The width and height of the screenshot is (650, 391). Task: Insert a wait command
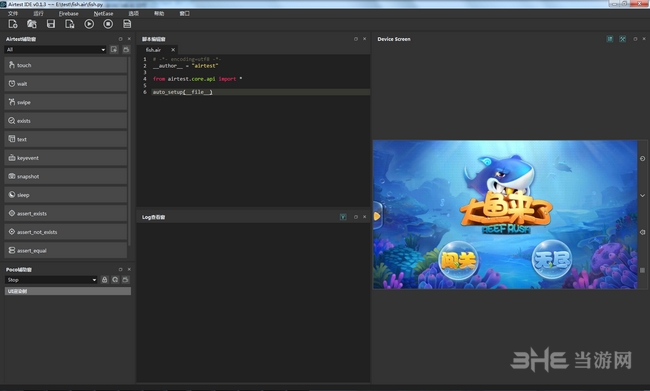tap(65, 84)
